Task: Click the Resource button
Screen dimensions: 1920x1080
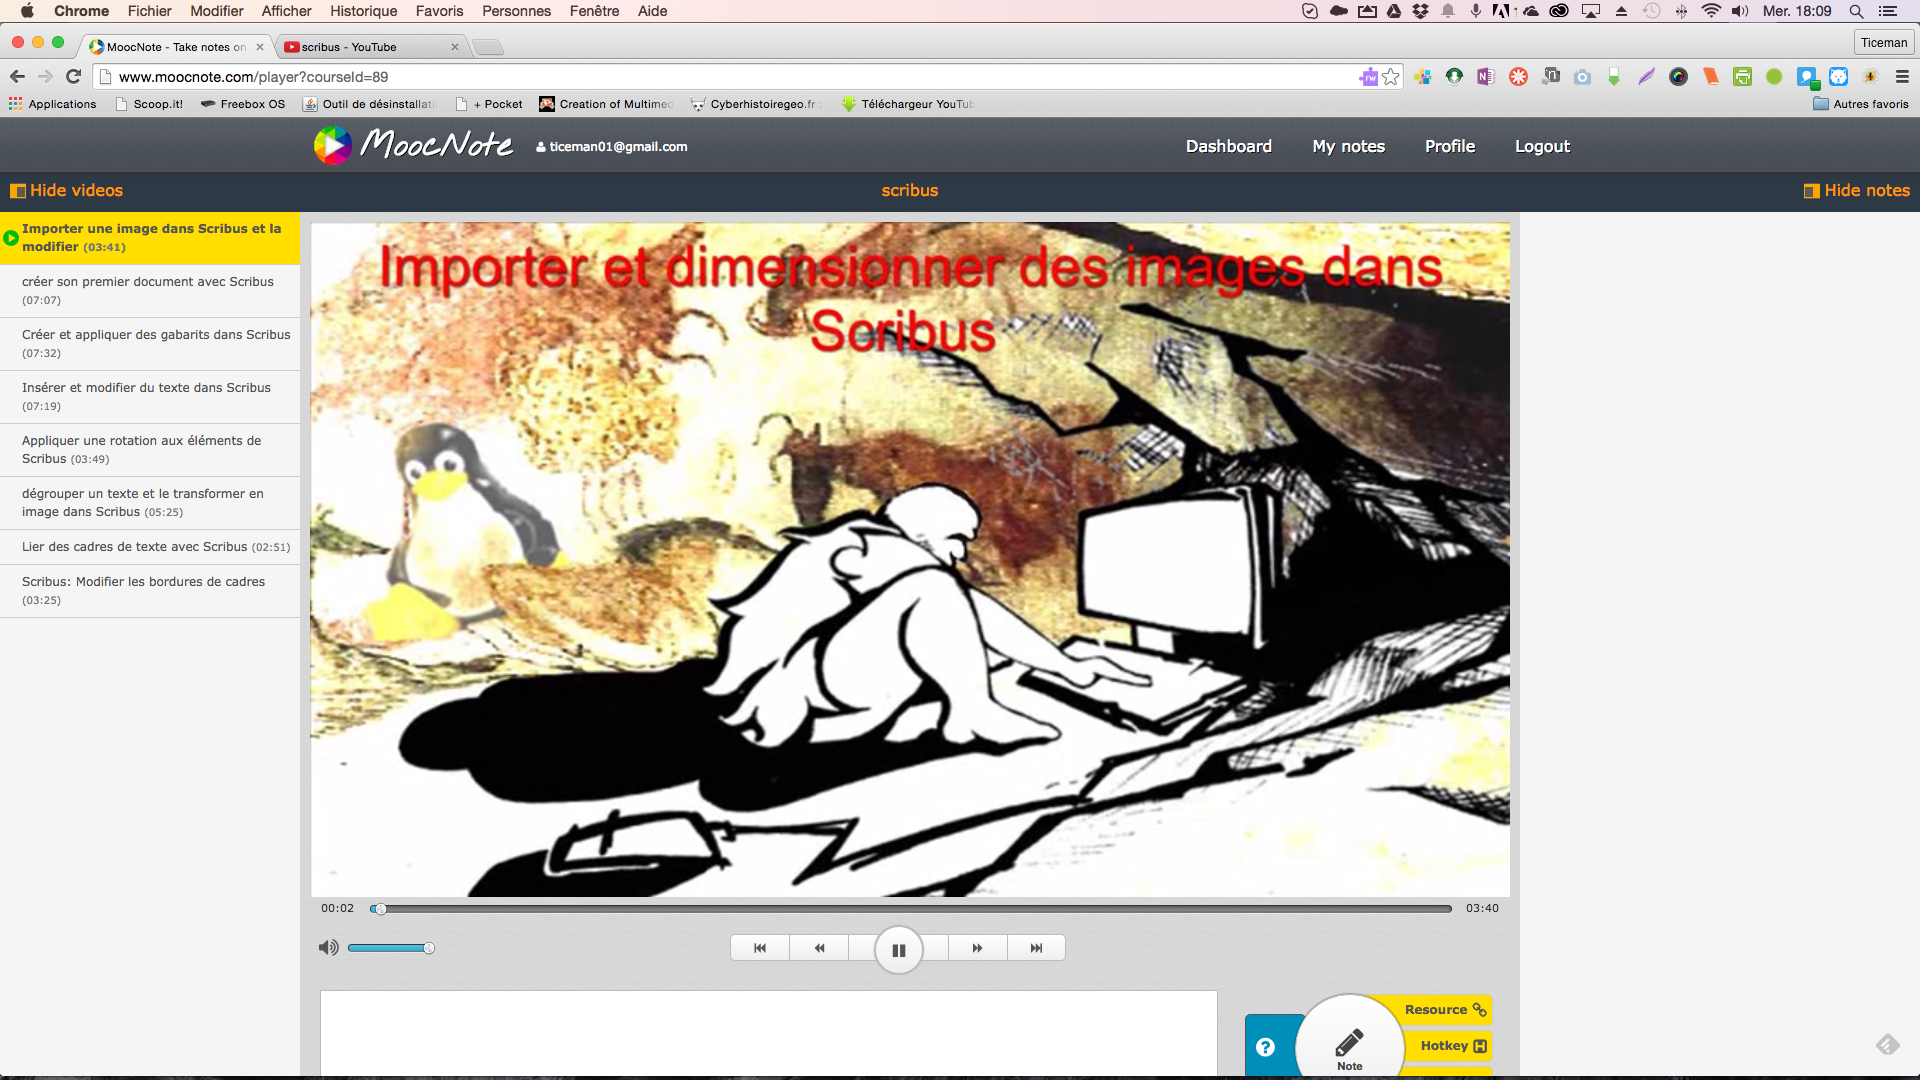Action: click(1445, 1010)
